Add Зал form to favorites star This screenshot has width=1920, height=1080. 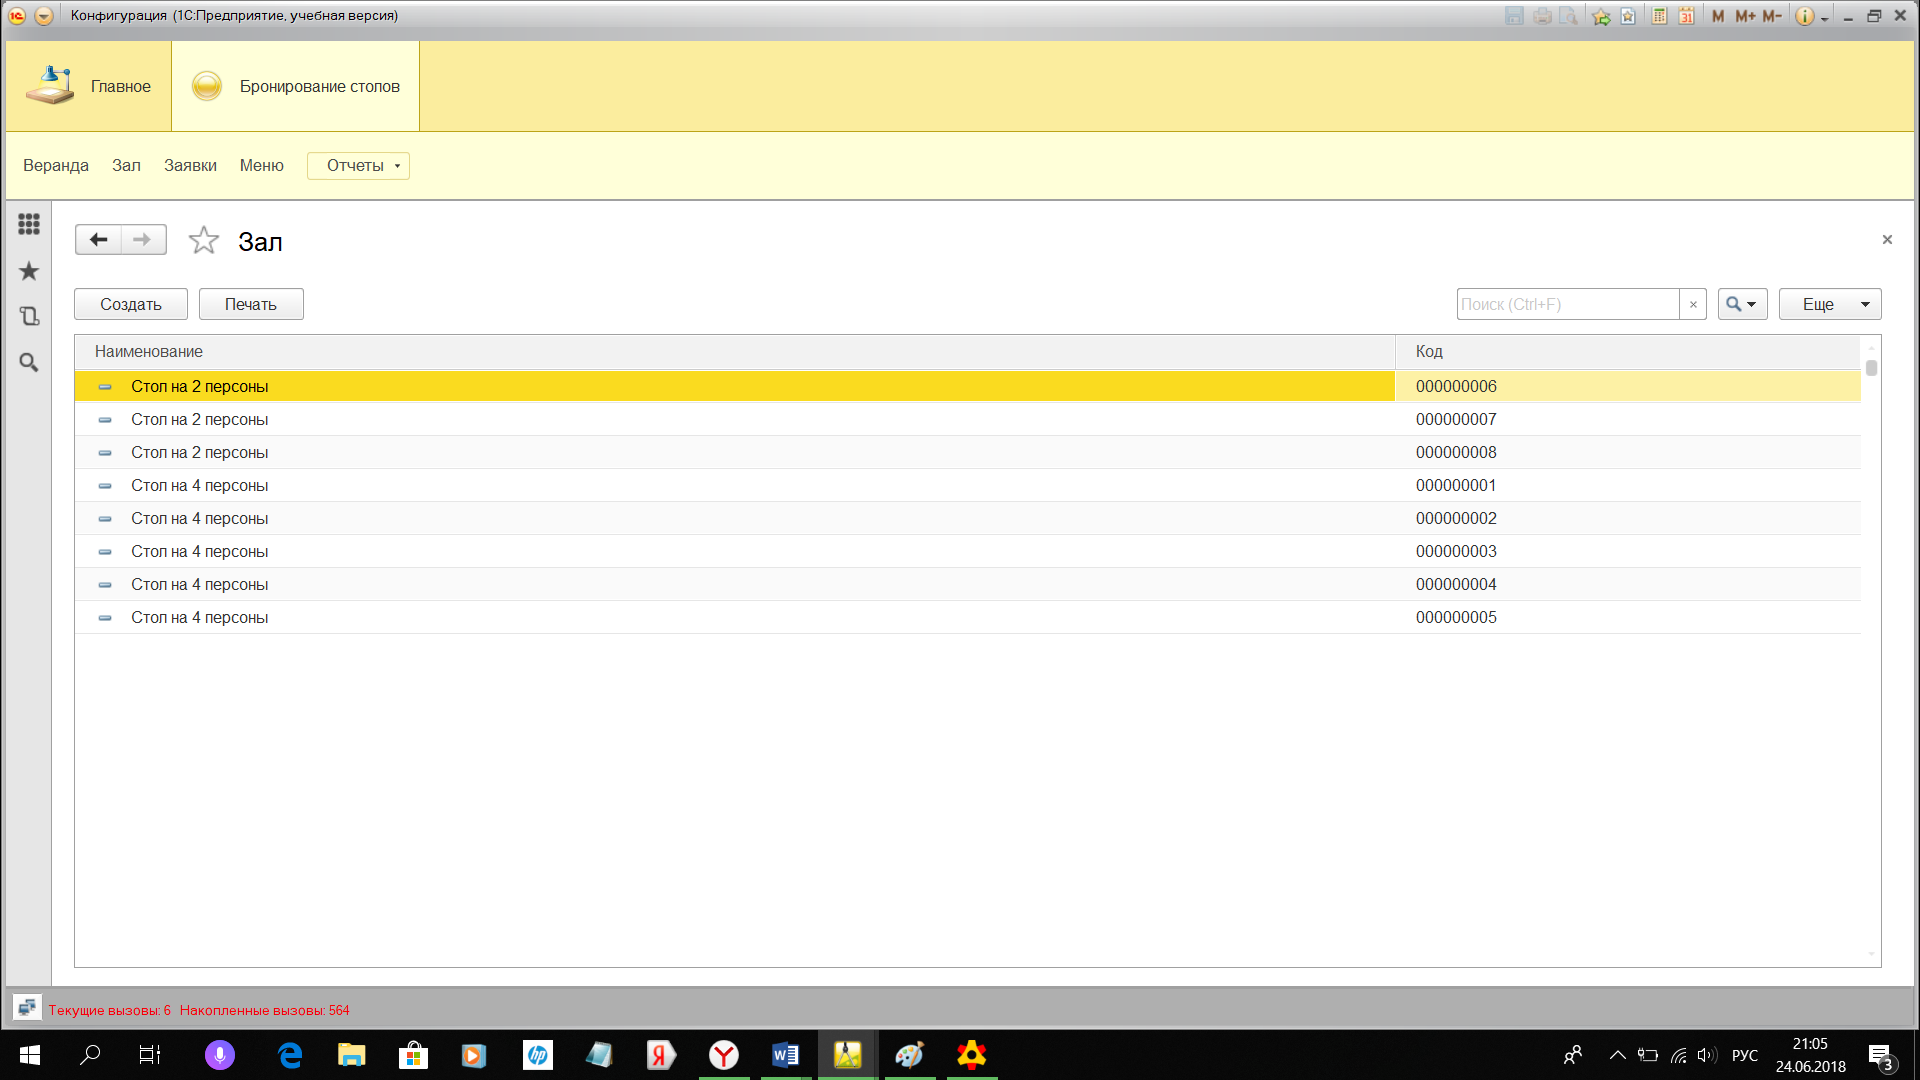tap(203, 240)
